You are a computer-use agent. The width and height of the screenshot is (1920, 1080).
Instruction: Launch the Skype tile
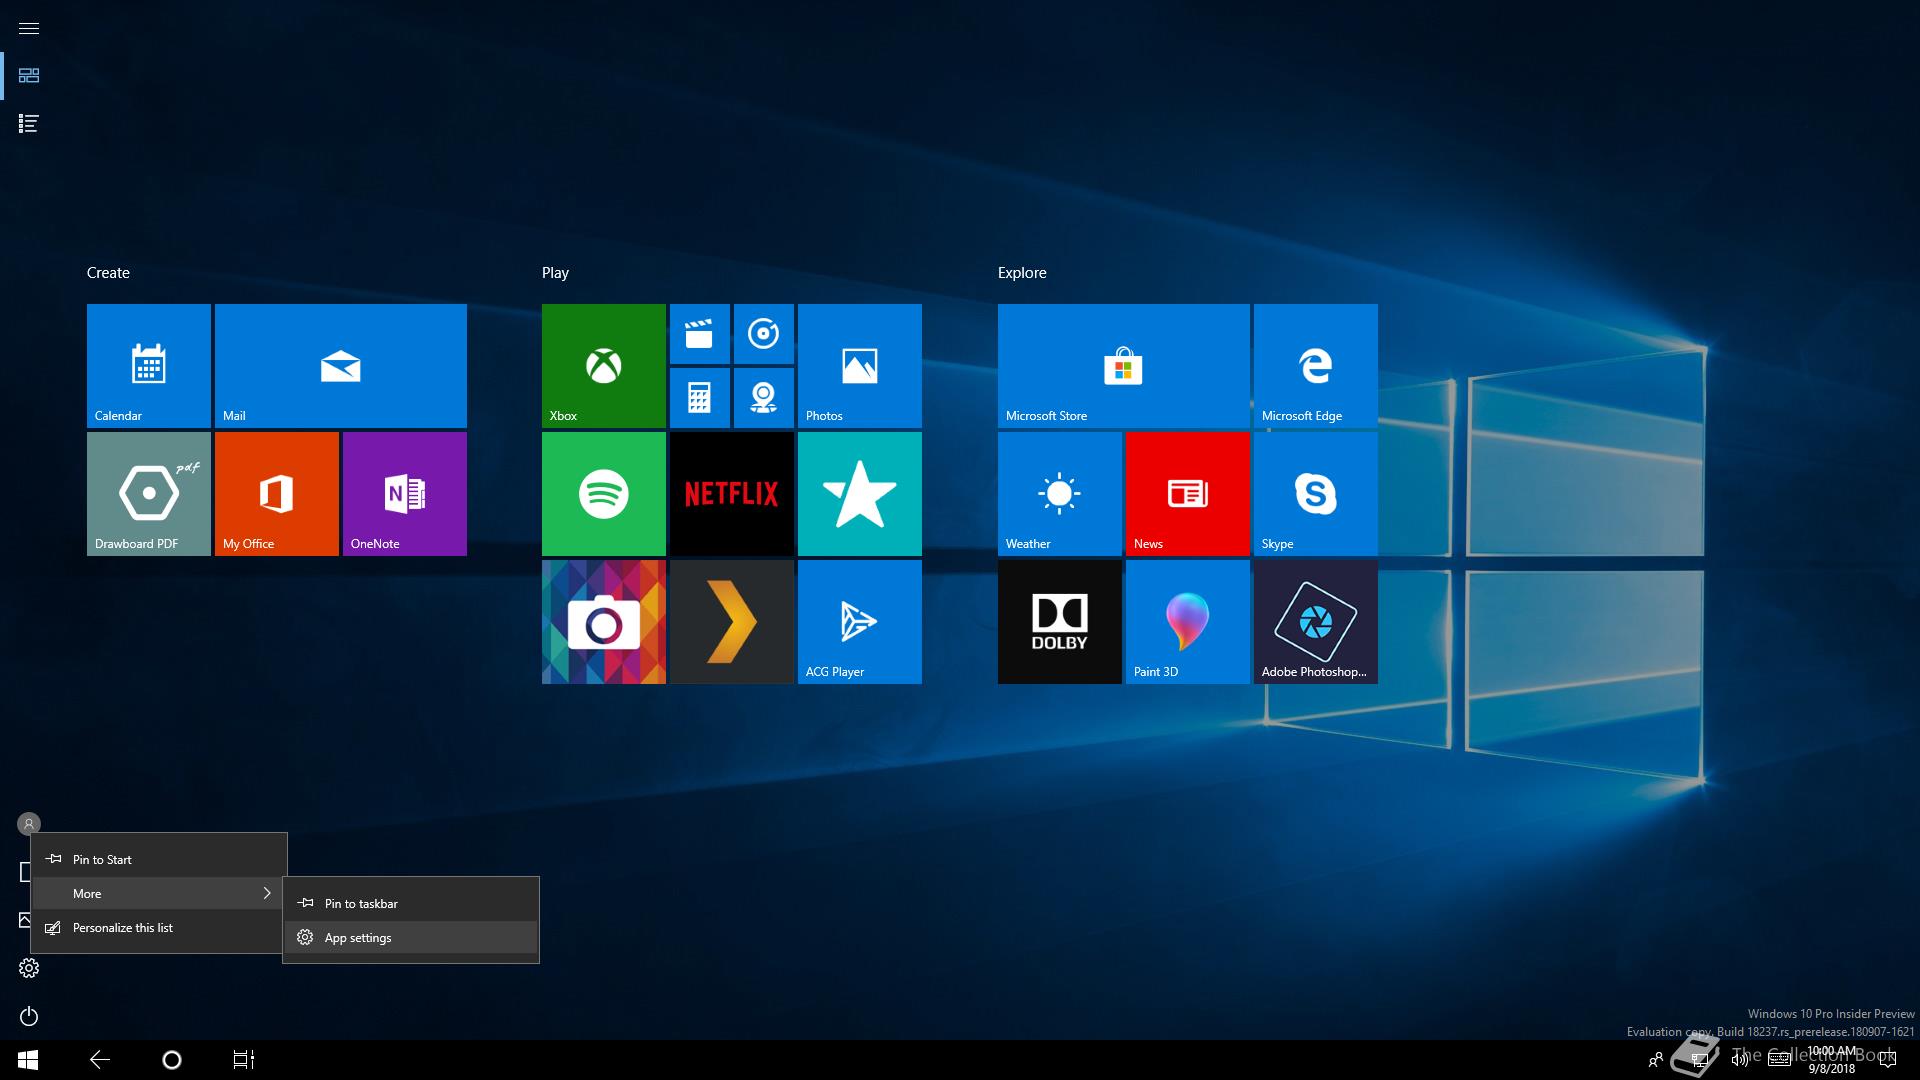[x=1316, y=494]
